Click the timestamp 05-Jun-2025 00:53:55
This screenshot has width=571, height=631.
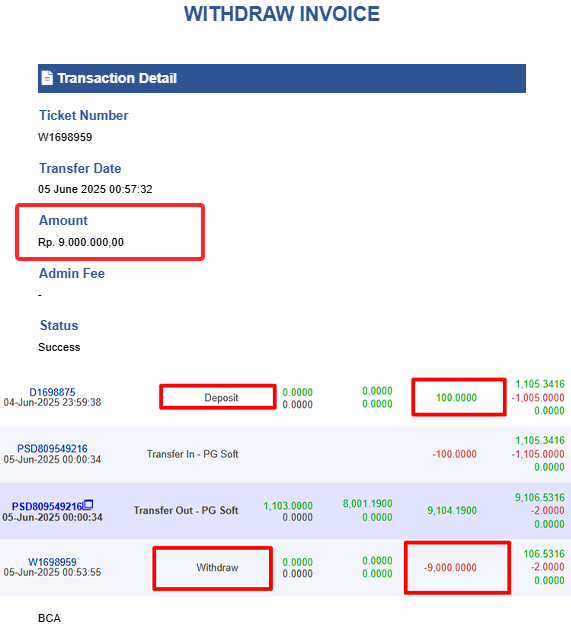click(52, 572)
